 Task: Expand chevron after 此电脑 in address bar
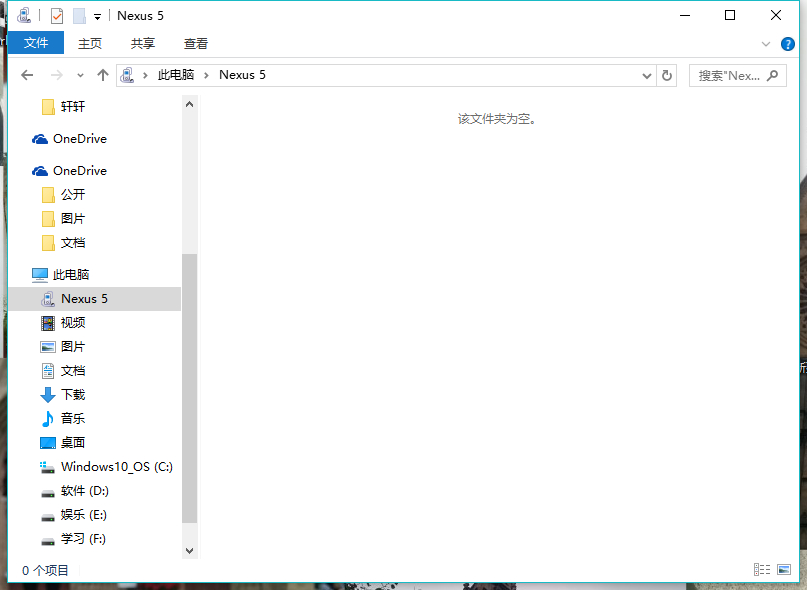pos(206,75)
